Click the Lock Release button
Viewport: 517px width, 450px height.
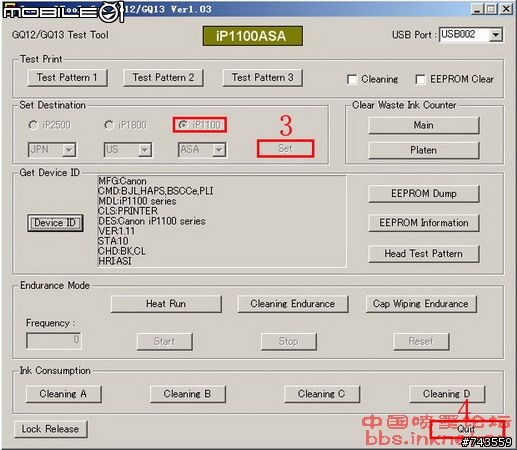point(51,429)
